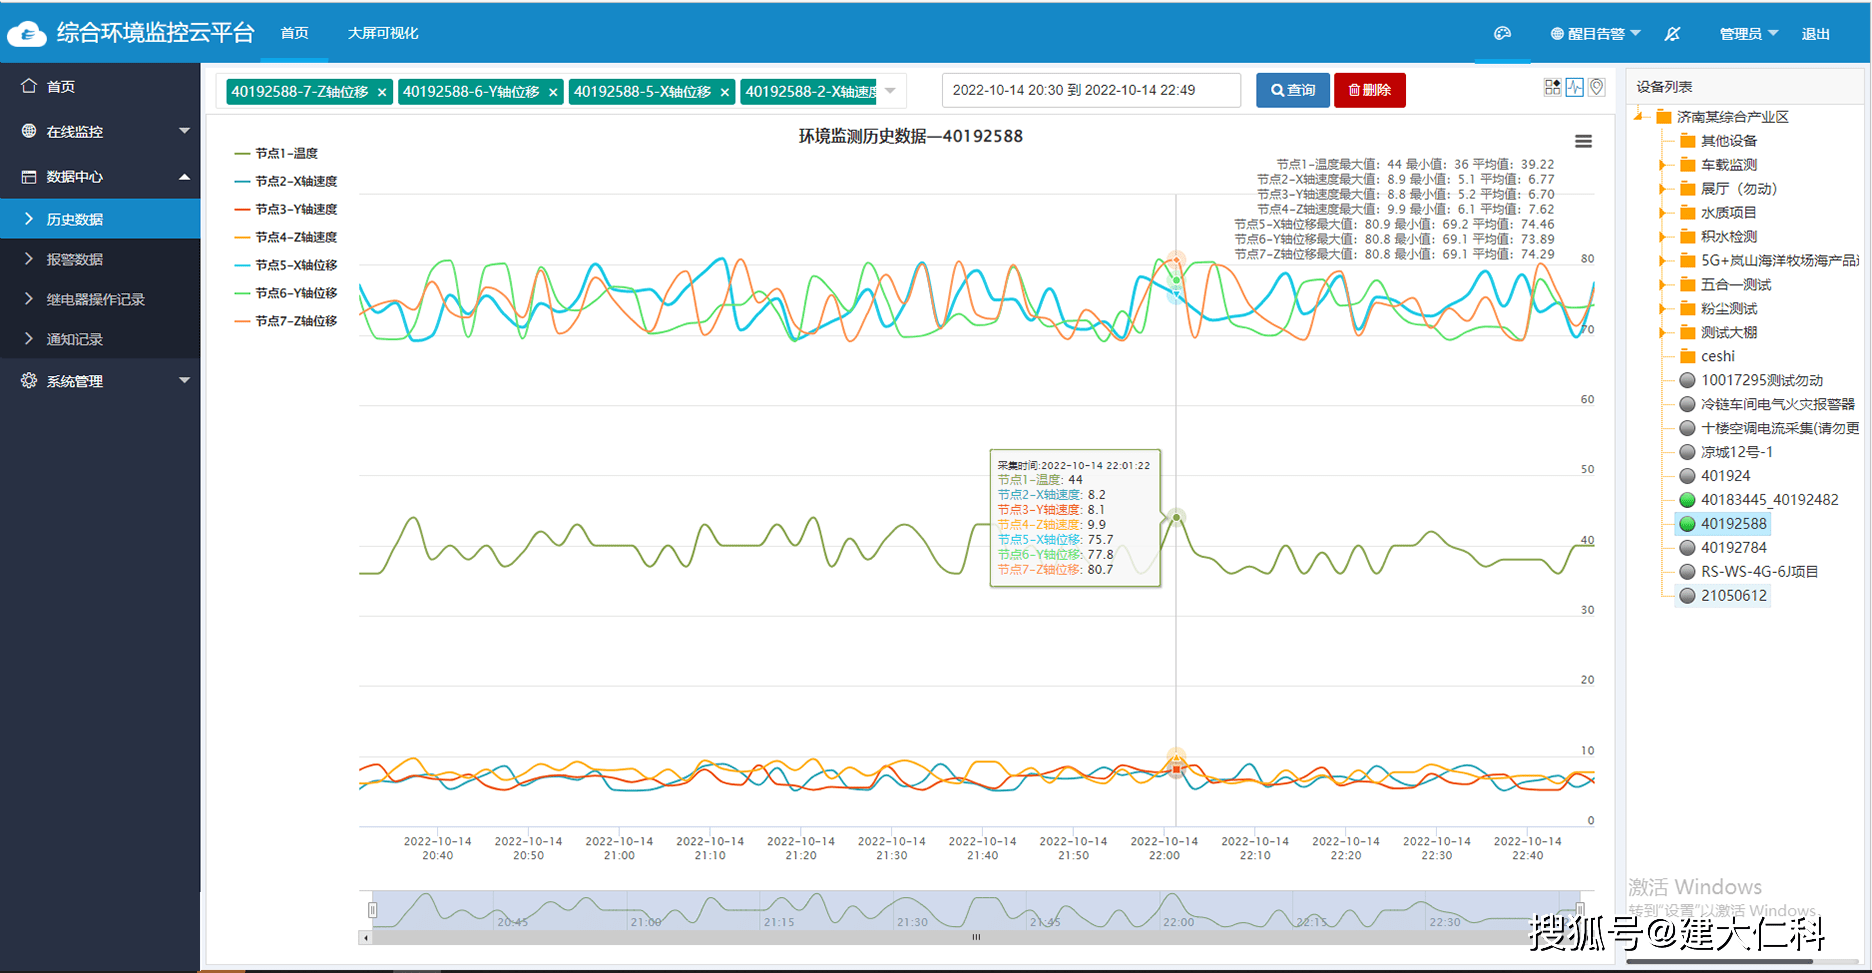Expand the 在线监控 sidebar menu

(184, 131)
